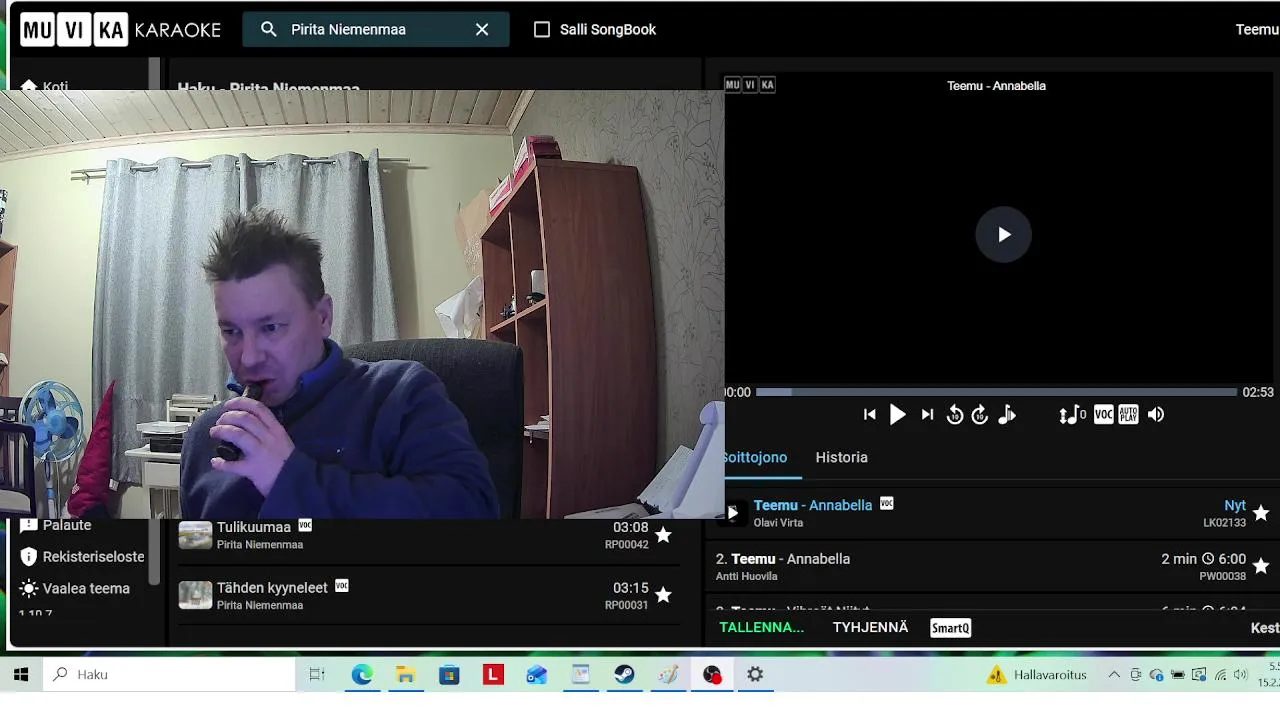Toggle the VOC vocal track in player controls
Viewport: 1280px width, 720px height.
[x=1103, y=414]
